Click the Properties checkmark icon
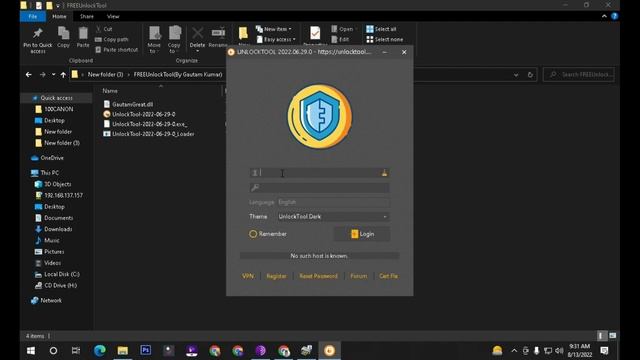The height and width of the screenshot is (360, 640). [315, 33]
